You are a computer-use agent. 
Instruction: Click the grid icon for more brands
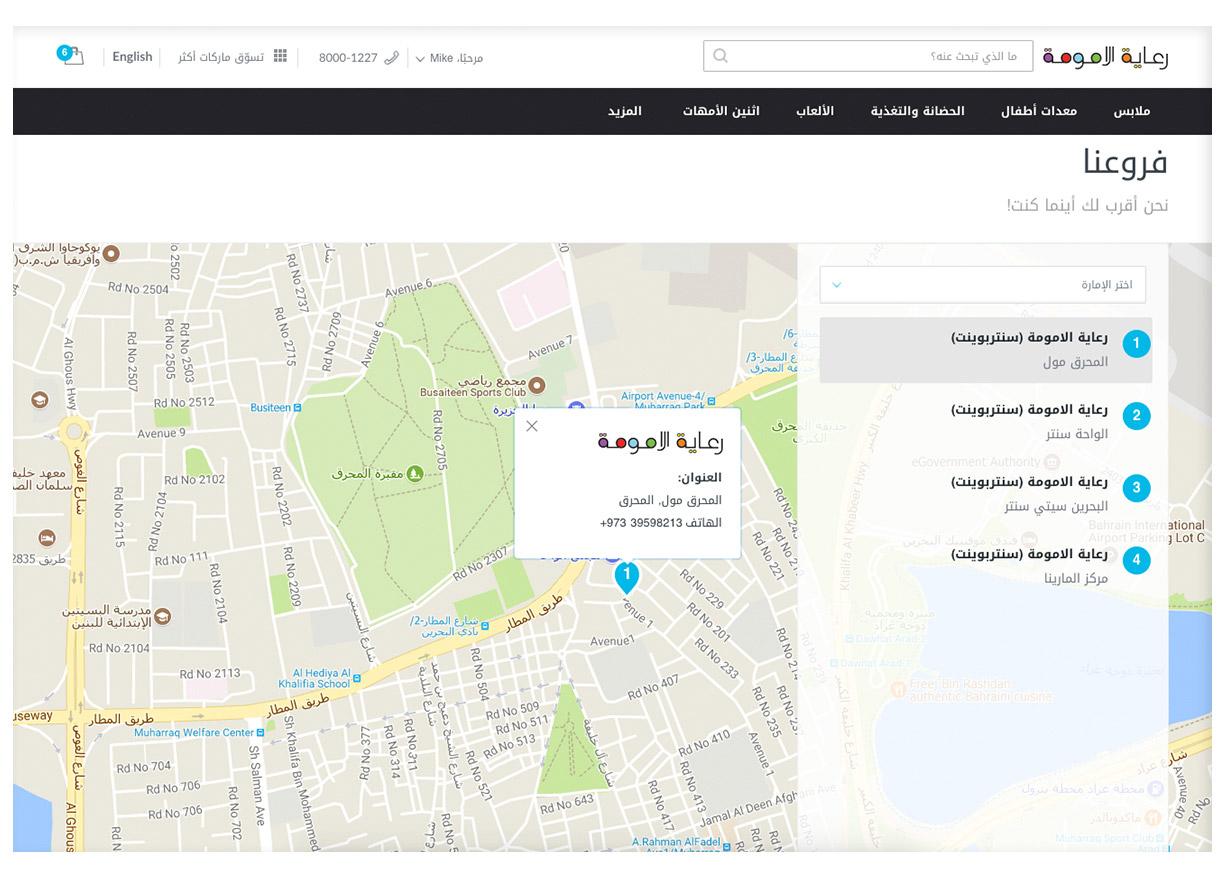tap(280, 56)
